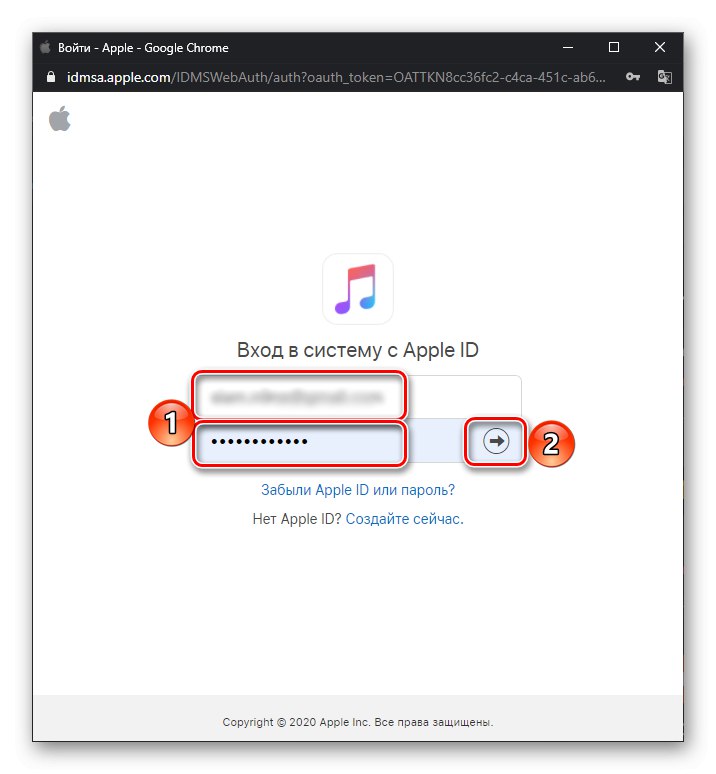Click the Apple Music note icon
The image size is (716, 774).
pos(358,289)
